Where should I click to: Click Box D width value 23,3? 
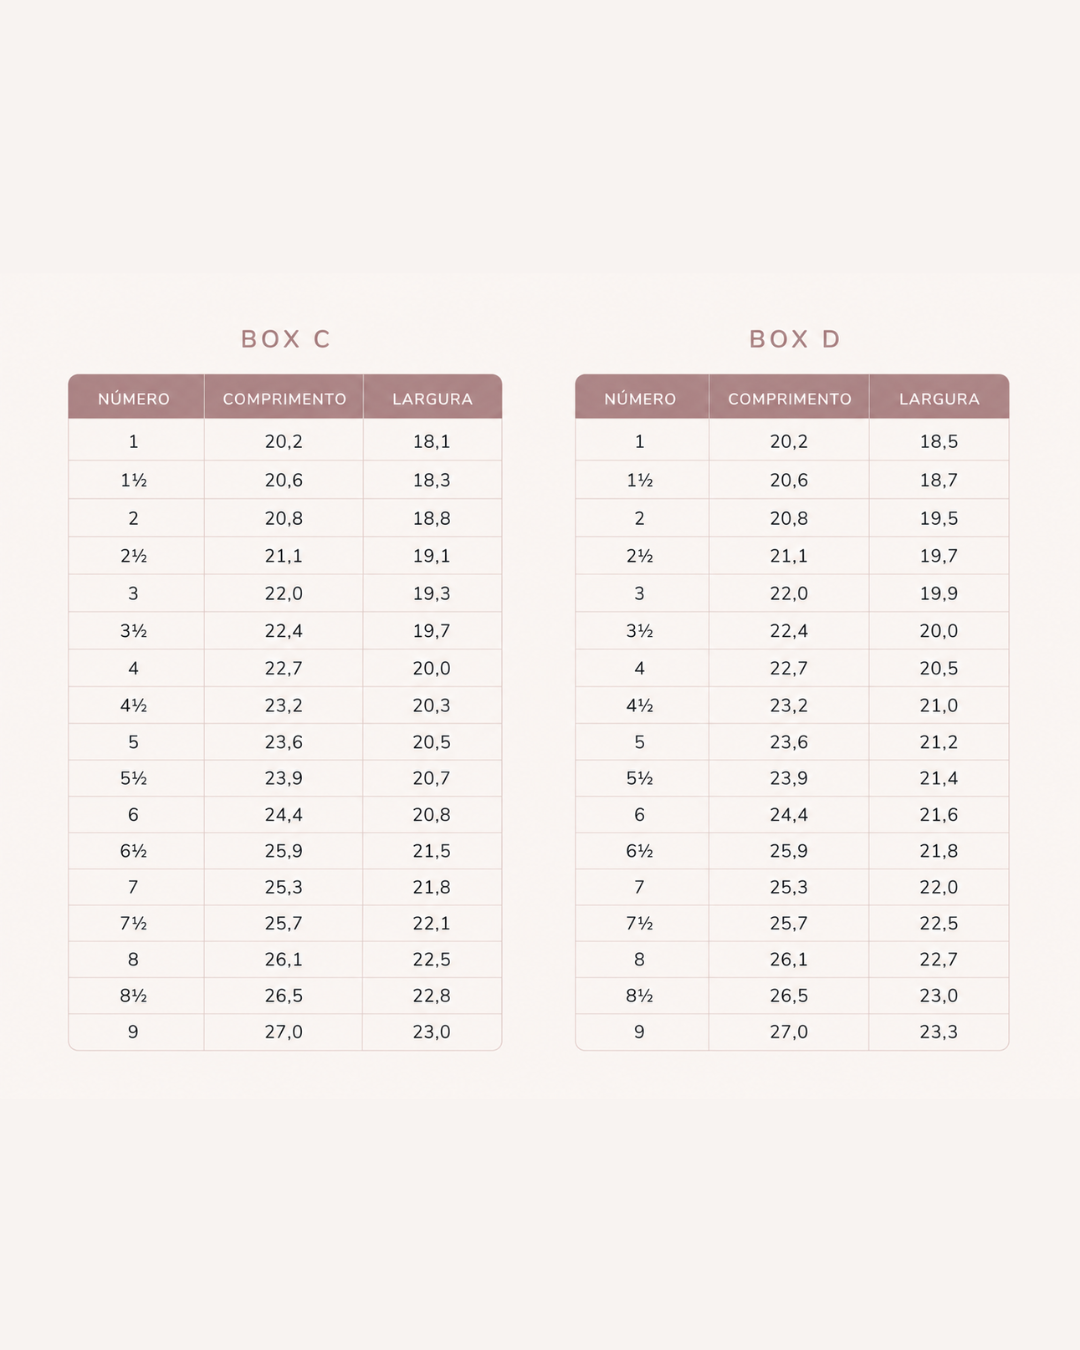(939, 1032)
